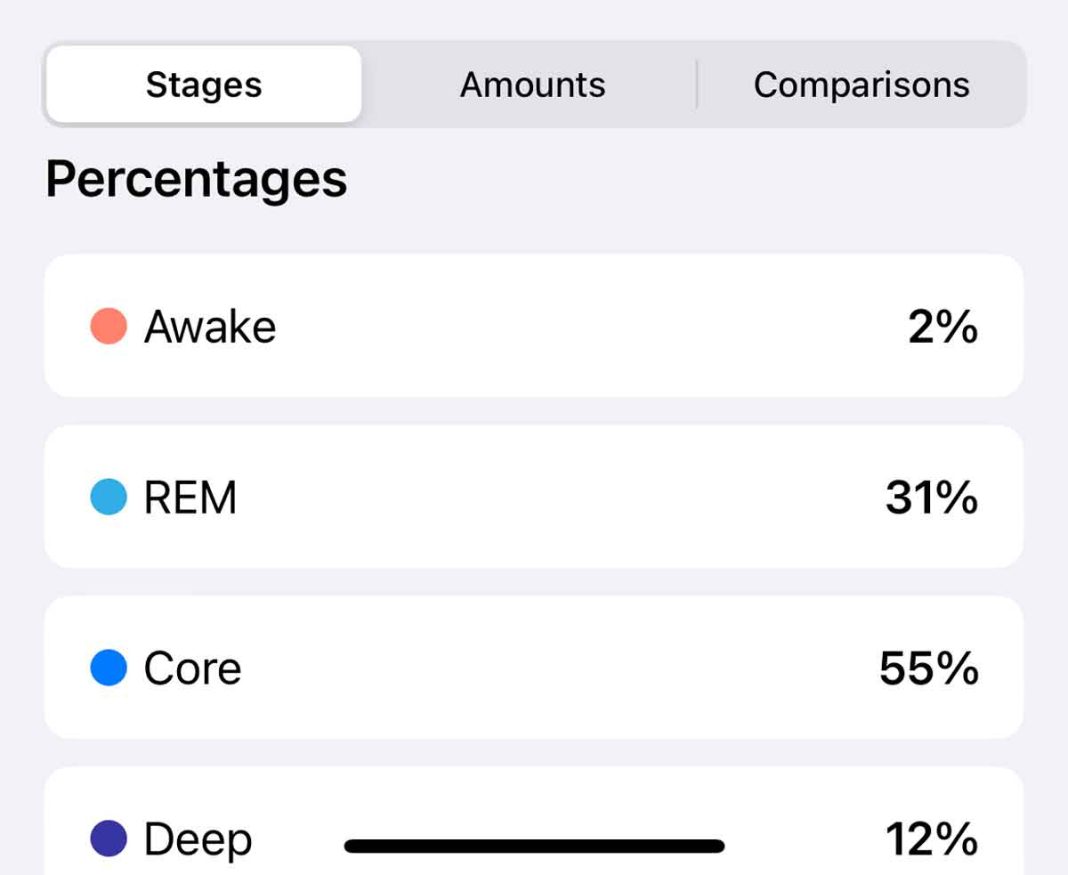1068x875 pixels.
Task: Click the dark purple Deep stage dot
Action: (x=108, y=839)
